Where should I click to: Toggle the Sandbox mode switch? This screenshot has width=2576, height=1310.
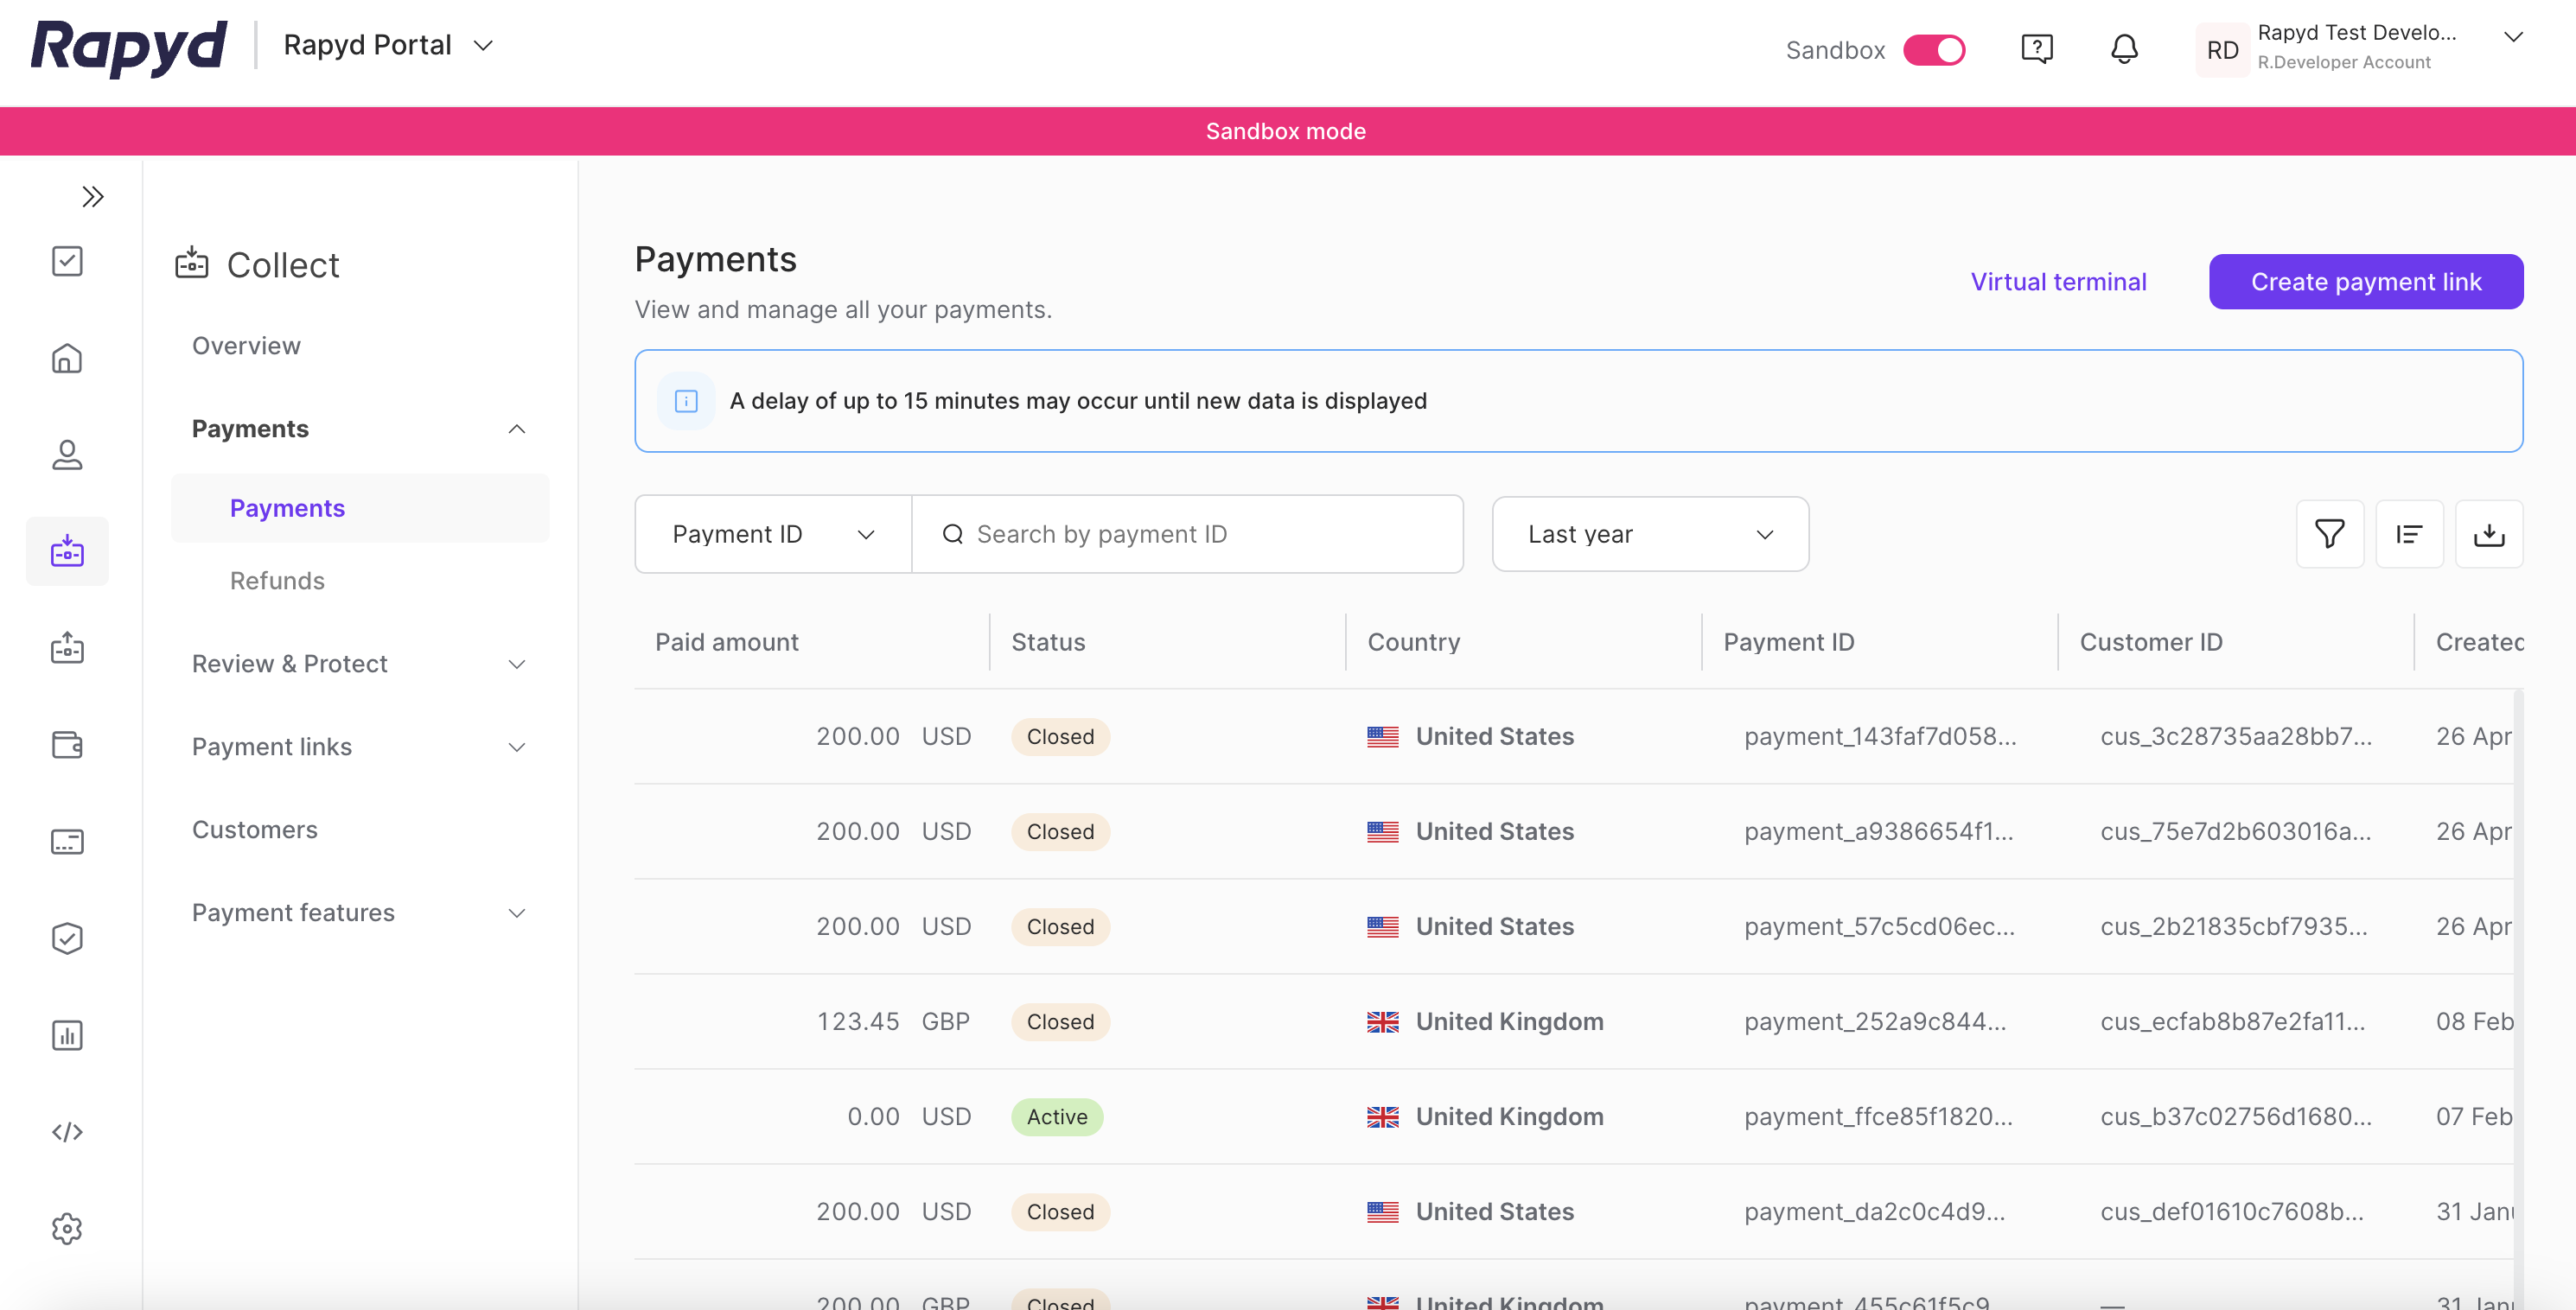[1933, 50]
